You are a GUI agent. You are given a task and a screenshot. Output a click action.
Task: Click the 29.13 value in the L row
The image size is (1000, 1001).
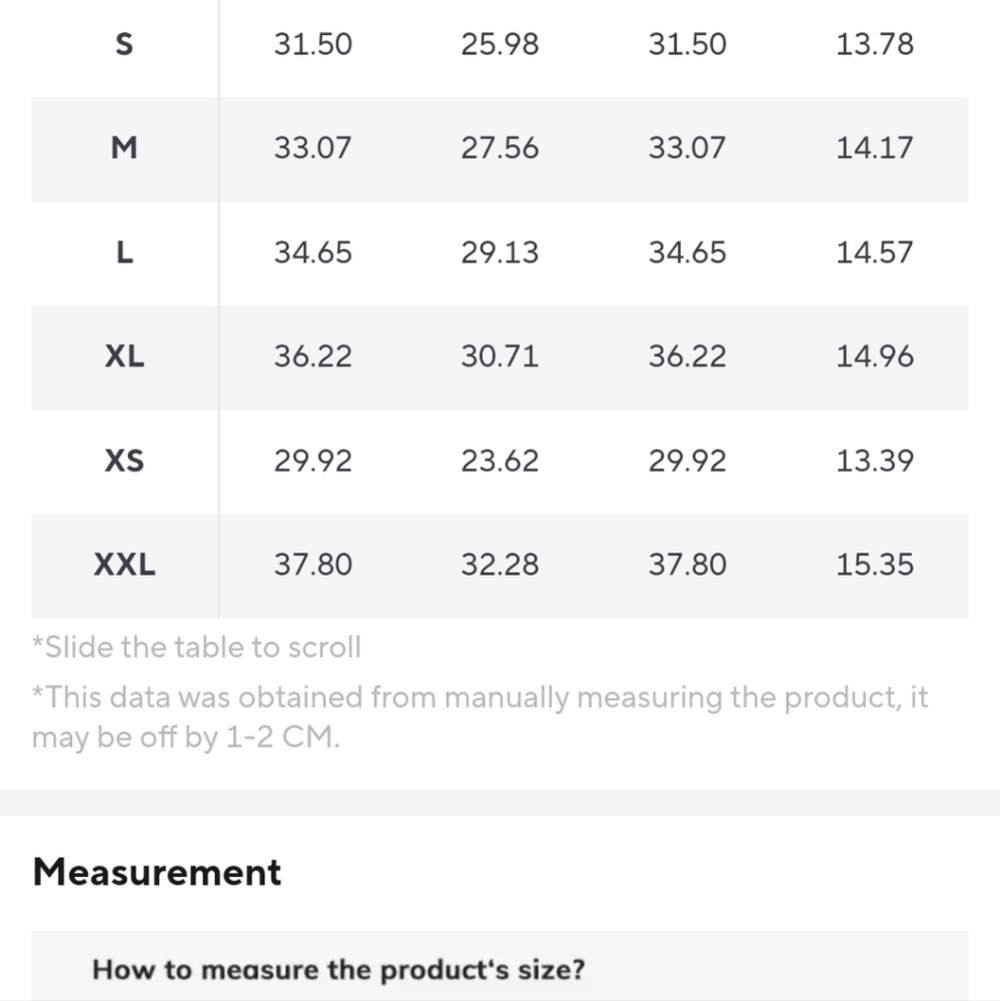pyautogui.click(x=500, y=253)
